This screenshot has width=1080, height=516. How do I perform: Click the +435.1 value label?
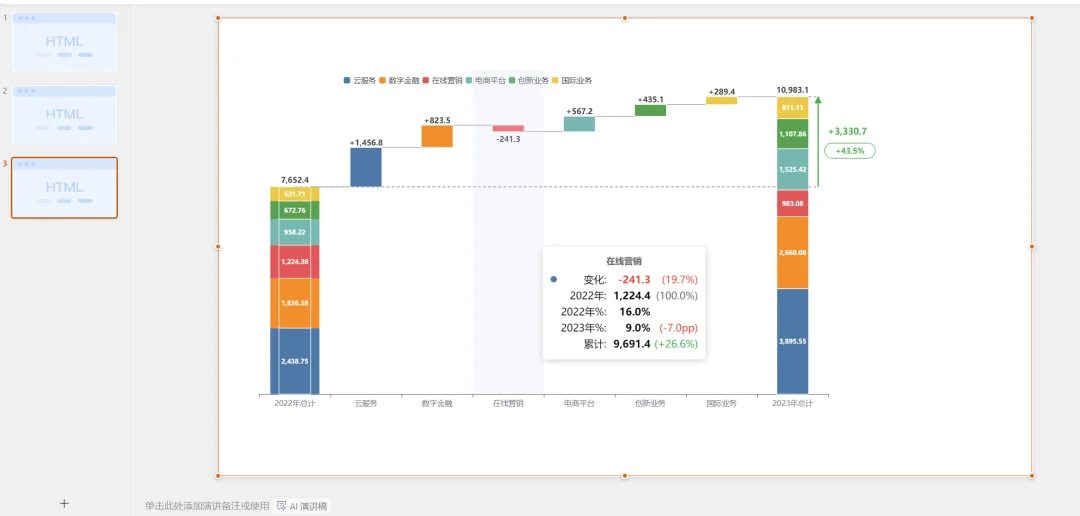(x=650, y=99)
